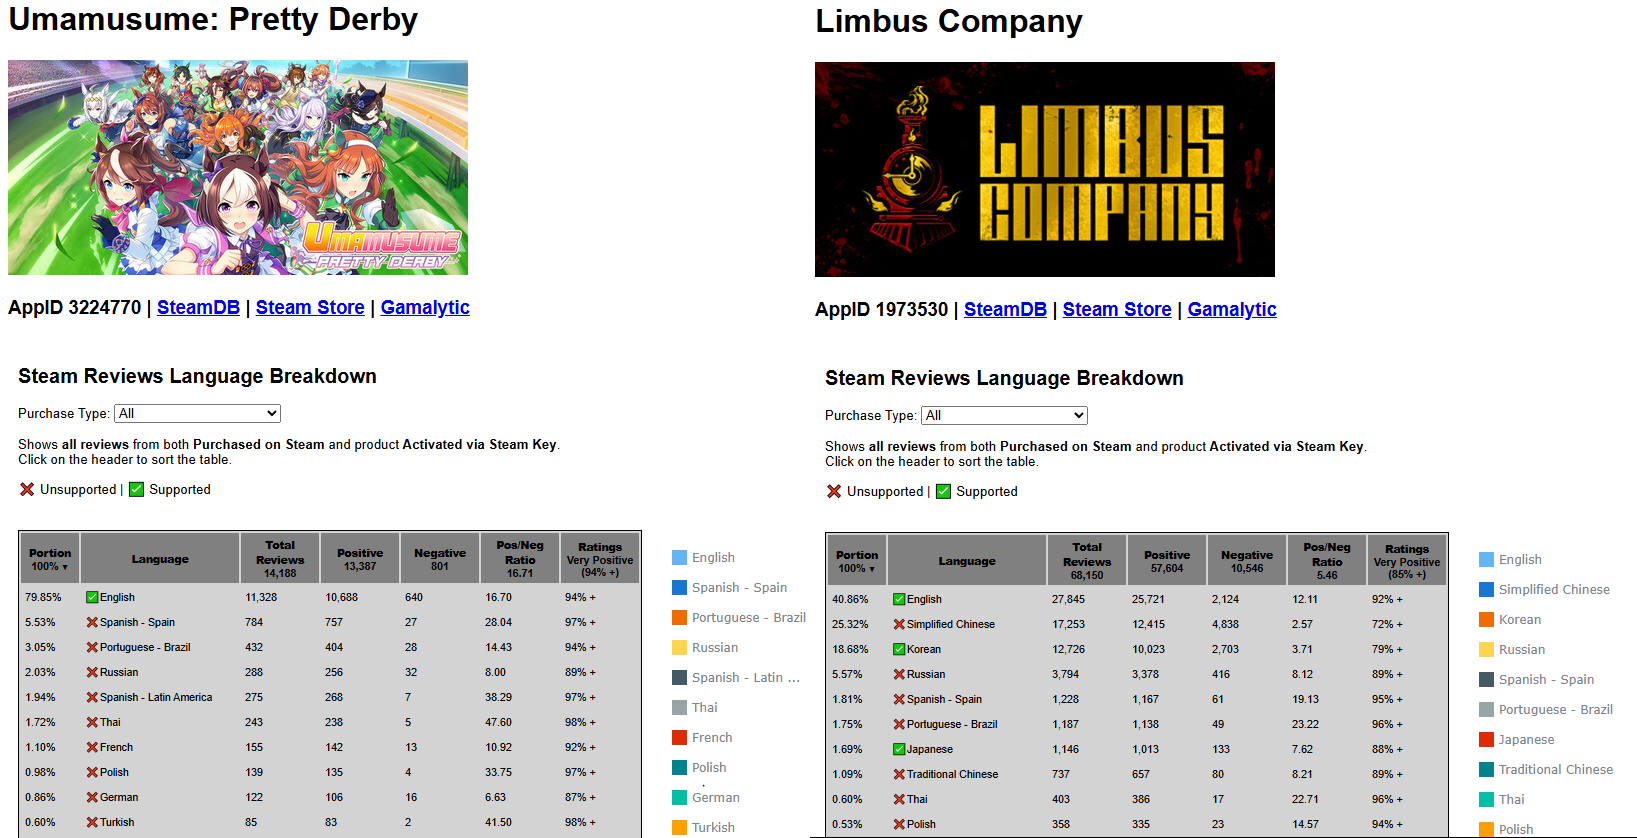Image resolution: width=1637 pixels, height=838 pixels.
Task: Select the 72% + rating cell
Action: tap(1407, 624)
